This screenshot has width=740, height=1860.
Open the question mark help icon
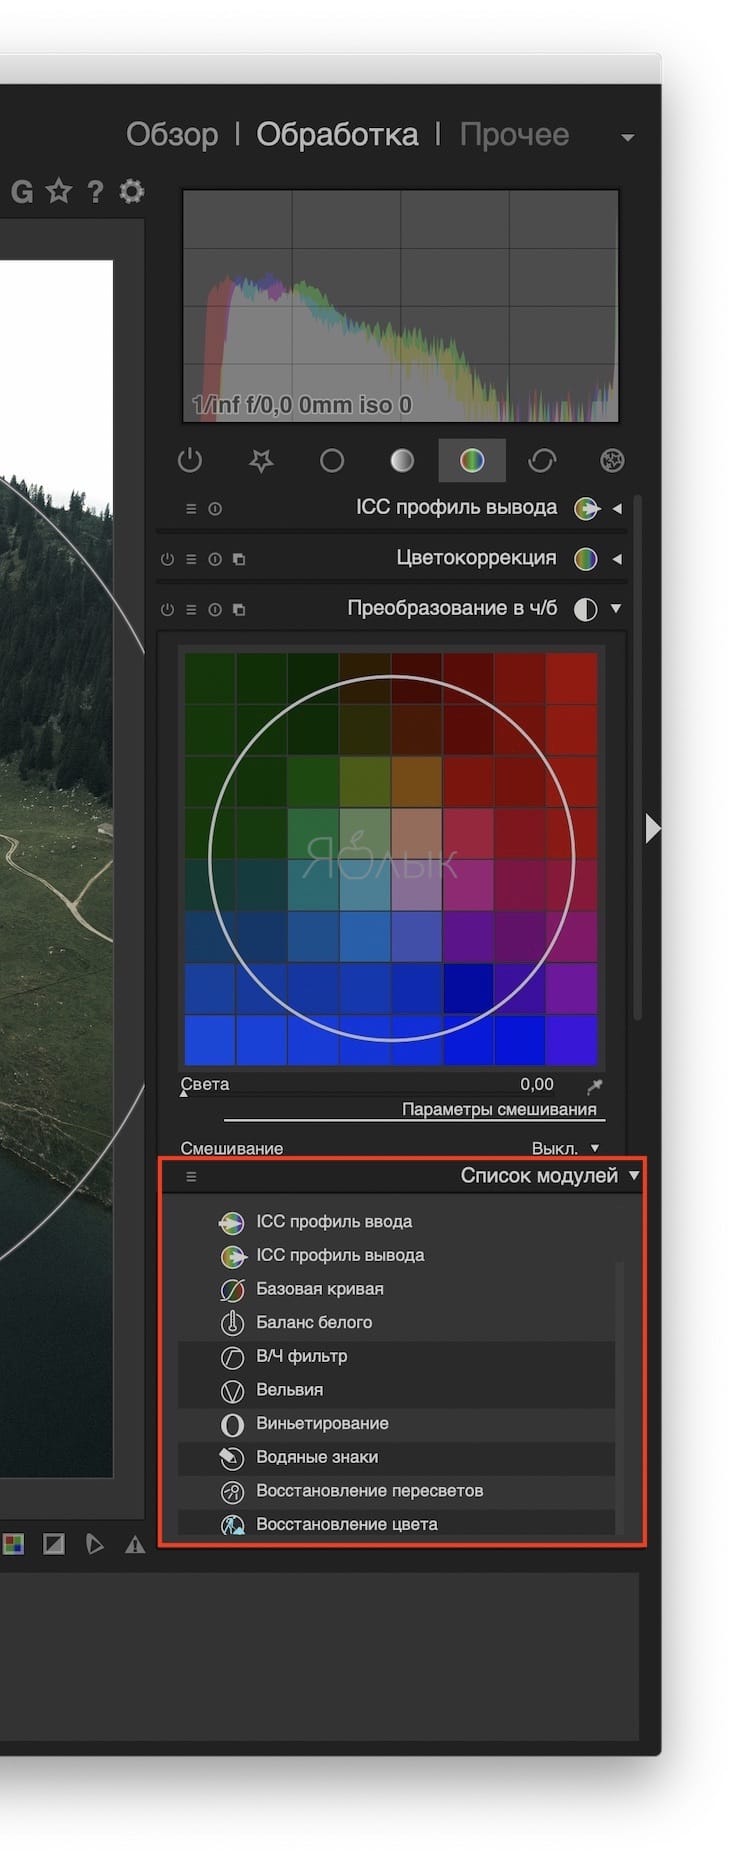pyautogui.click(x=95, y=191)
